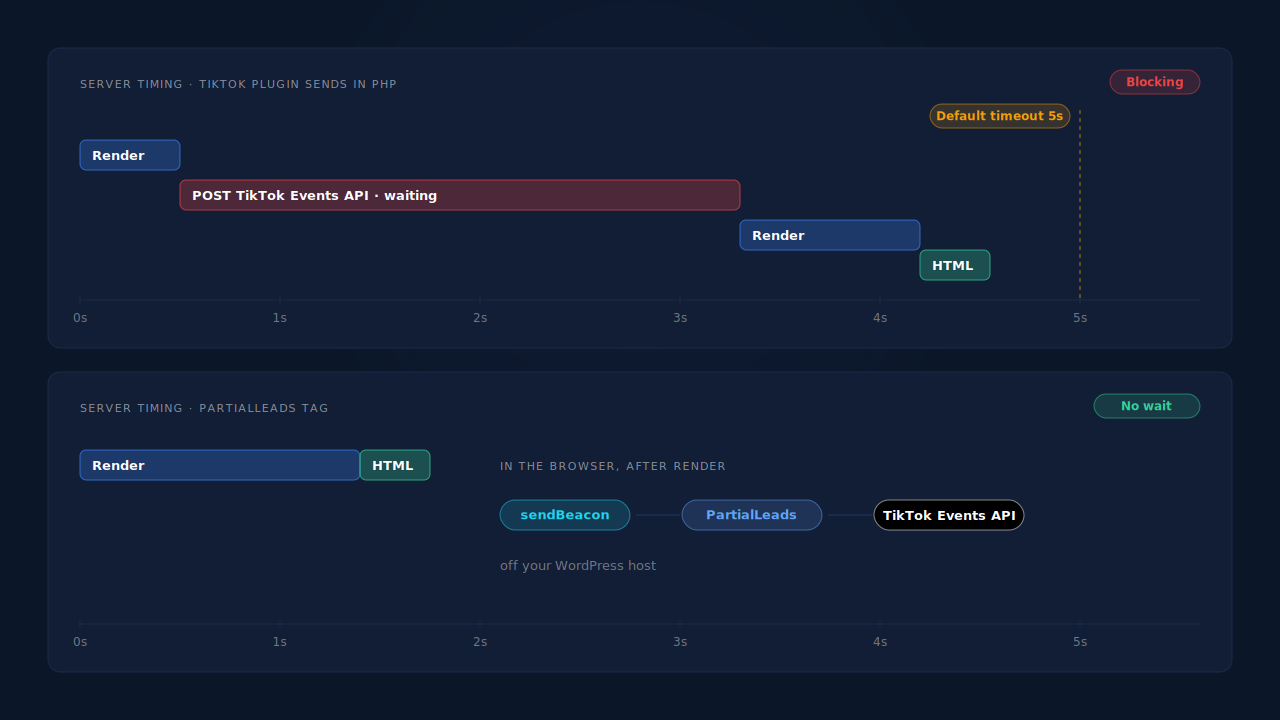Click the 5s axis label in the TikTok plugin timeline
The height and width of the screenshot is (720, 1280).
click(1080, 318)
